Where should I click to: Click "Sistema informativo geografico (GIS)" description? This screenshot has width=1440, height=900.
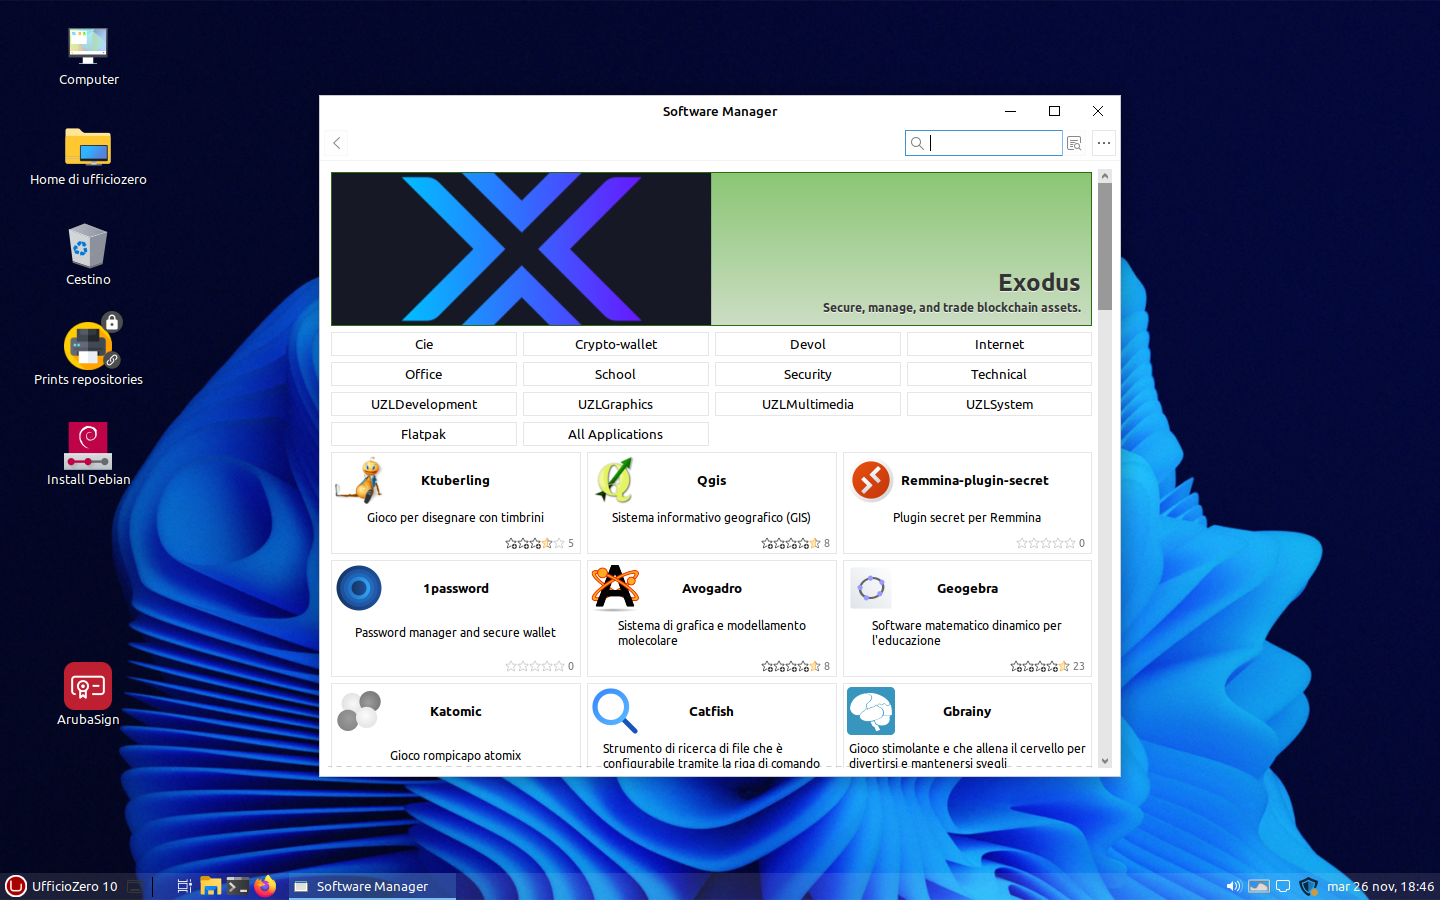[x=711, y=517]
